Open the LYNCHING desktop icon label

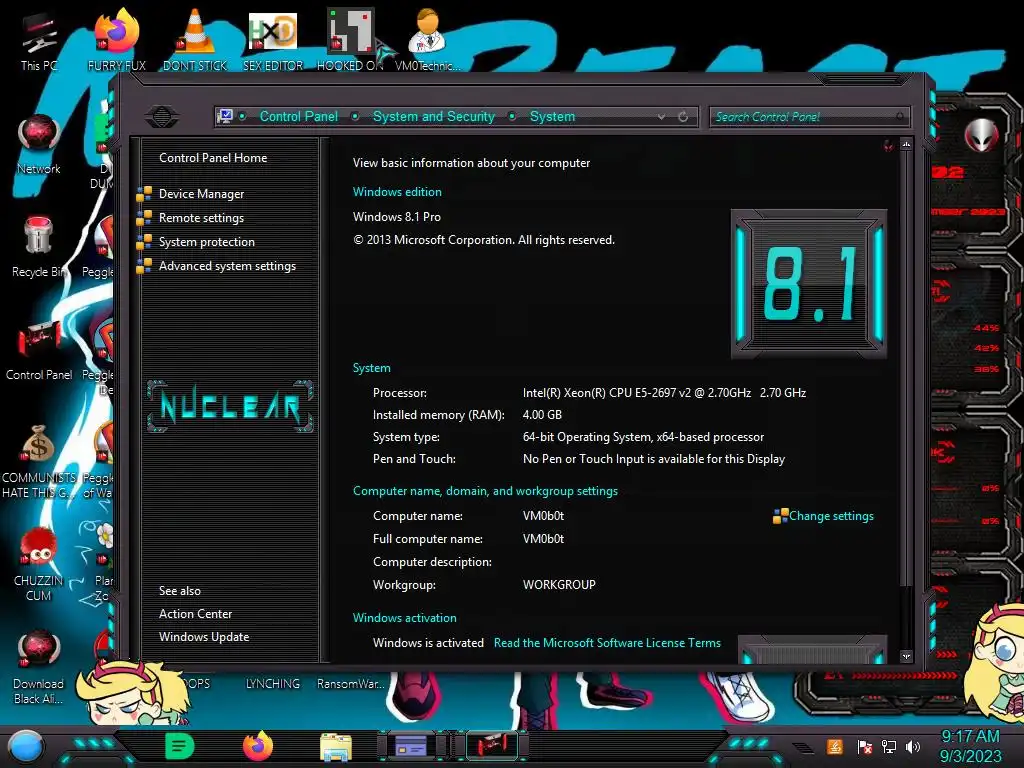point(273,684)
